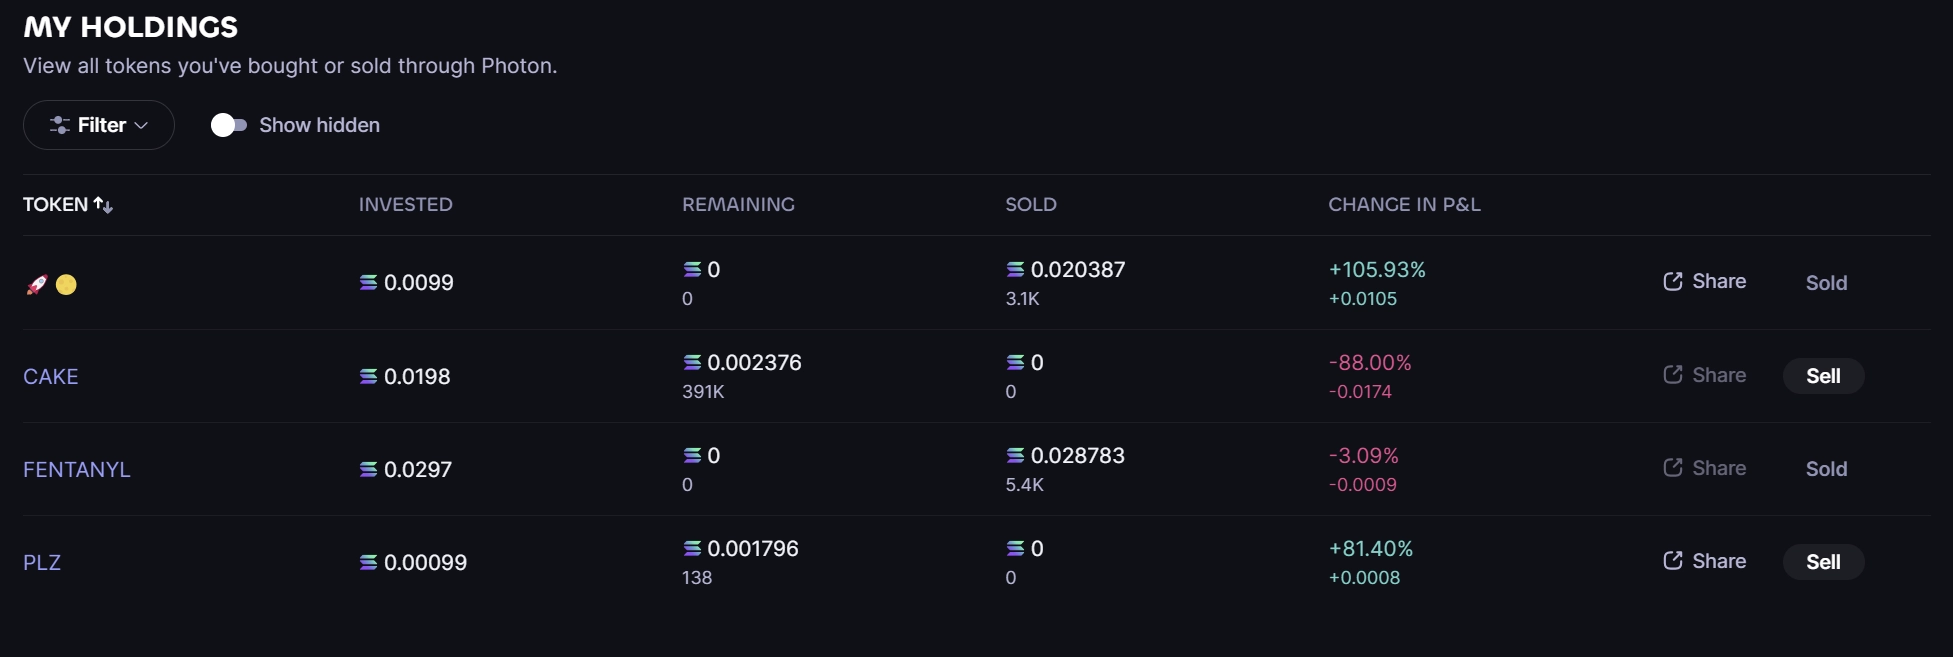
Task: Sell the PLZ holding
Action: point(1823,562)
